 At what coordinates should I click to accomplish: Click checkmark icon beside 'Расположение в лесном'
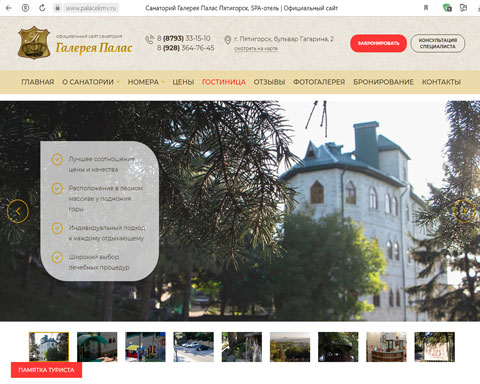click(57, 189)
